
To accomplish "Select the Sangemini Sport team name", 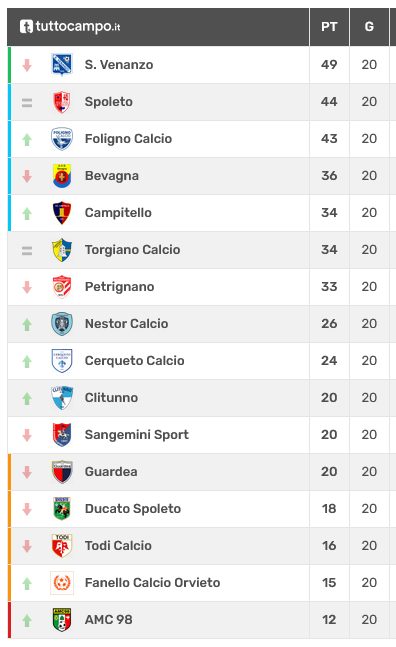I will (x=137, y=434).
